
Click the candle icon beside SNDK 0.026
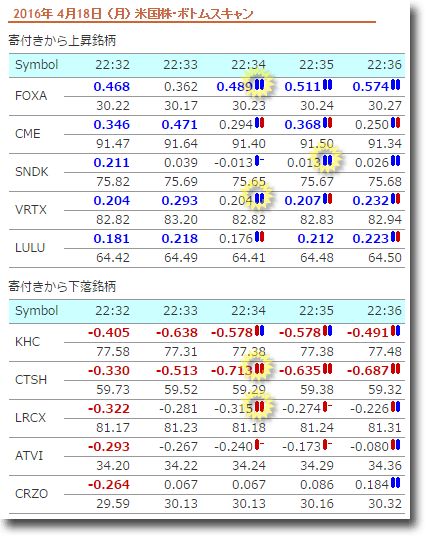point(396,160)
